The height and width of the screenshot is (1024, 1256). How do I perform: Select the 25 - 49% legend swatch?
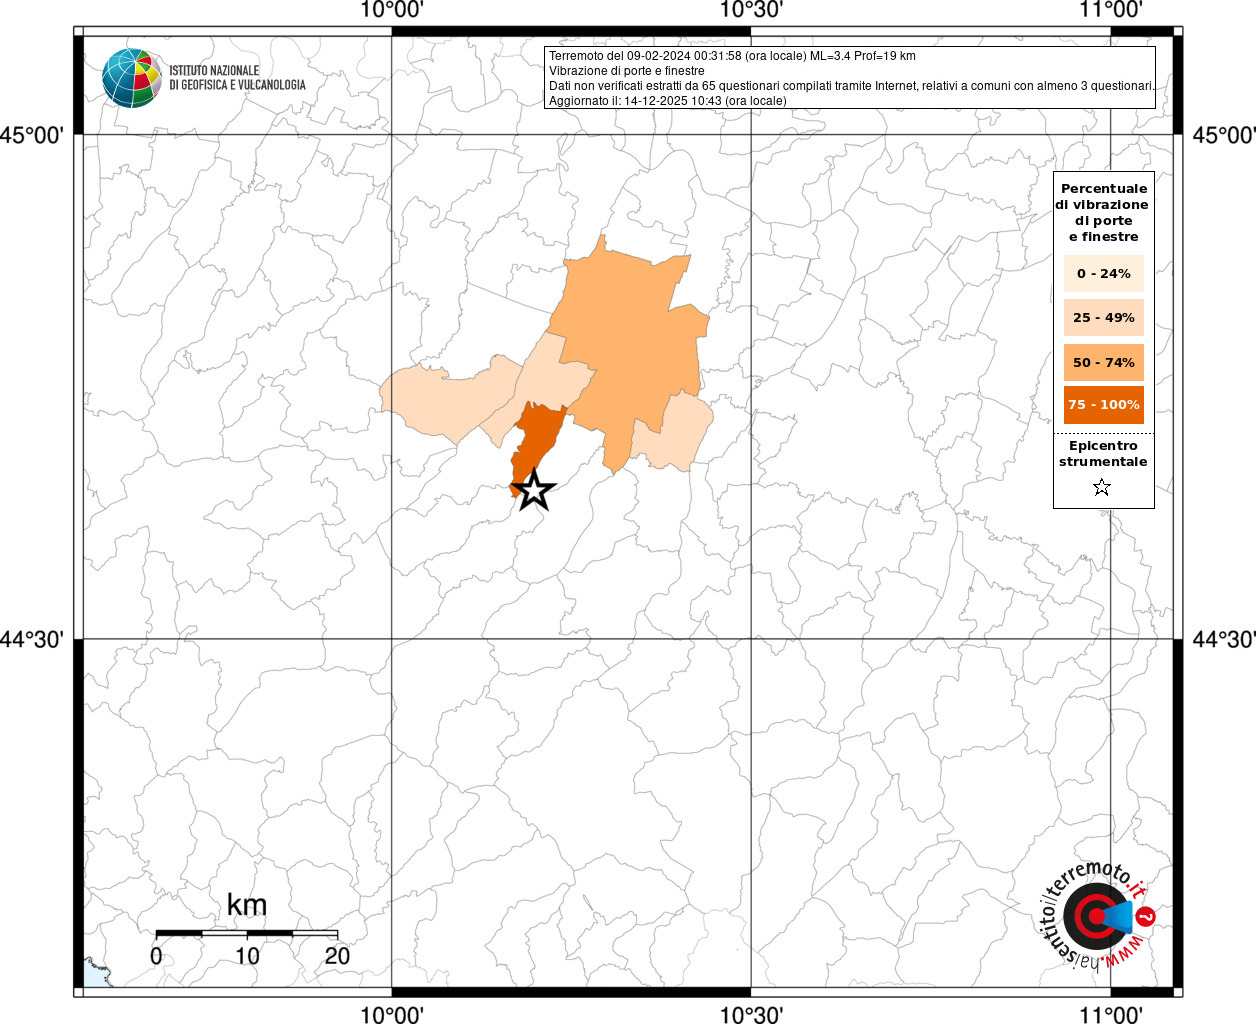coord(1104,317)
